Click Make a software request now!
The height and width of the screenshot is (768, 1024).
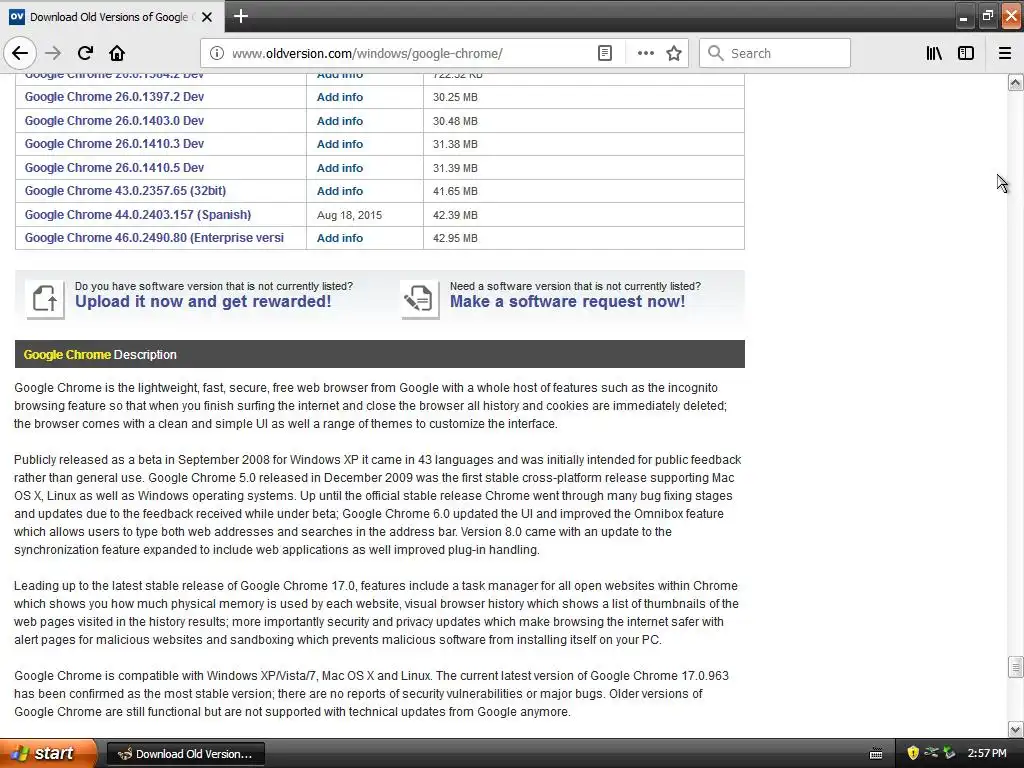pos(568,302)
